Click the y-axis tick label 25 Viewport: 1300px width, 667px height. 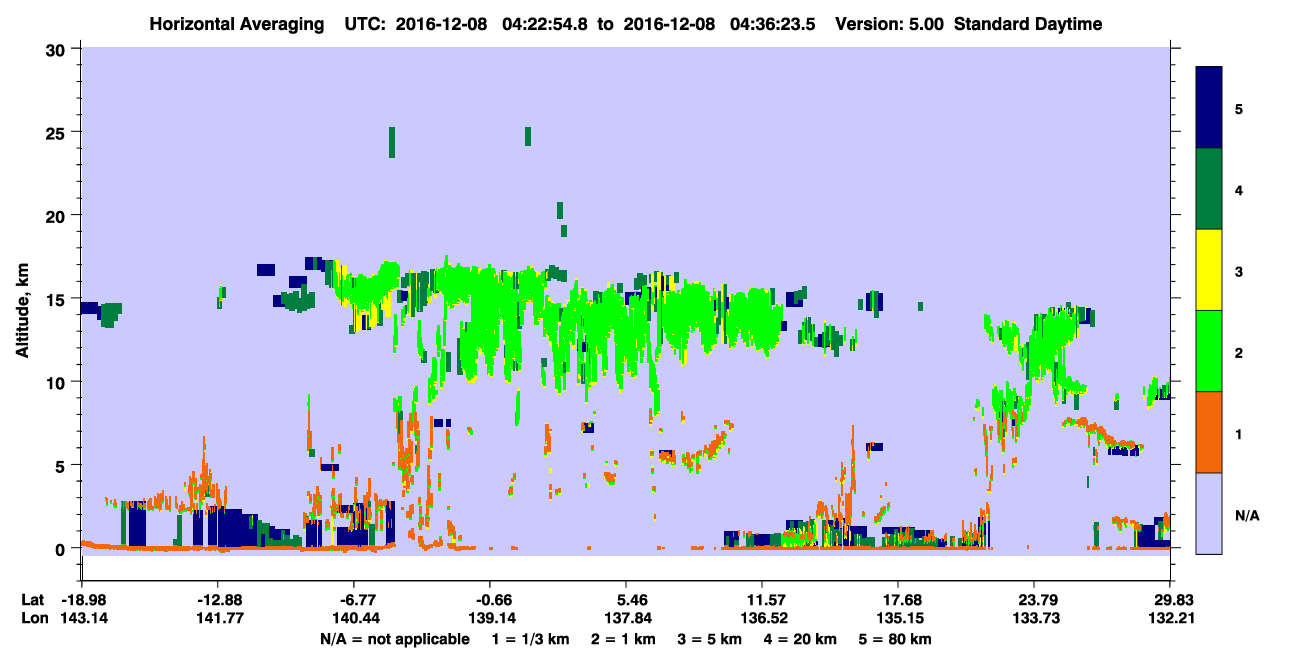pyautogui.click(x=58, y=132)
